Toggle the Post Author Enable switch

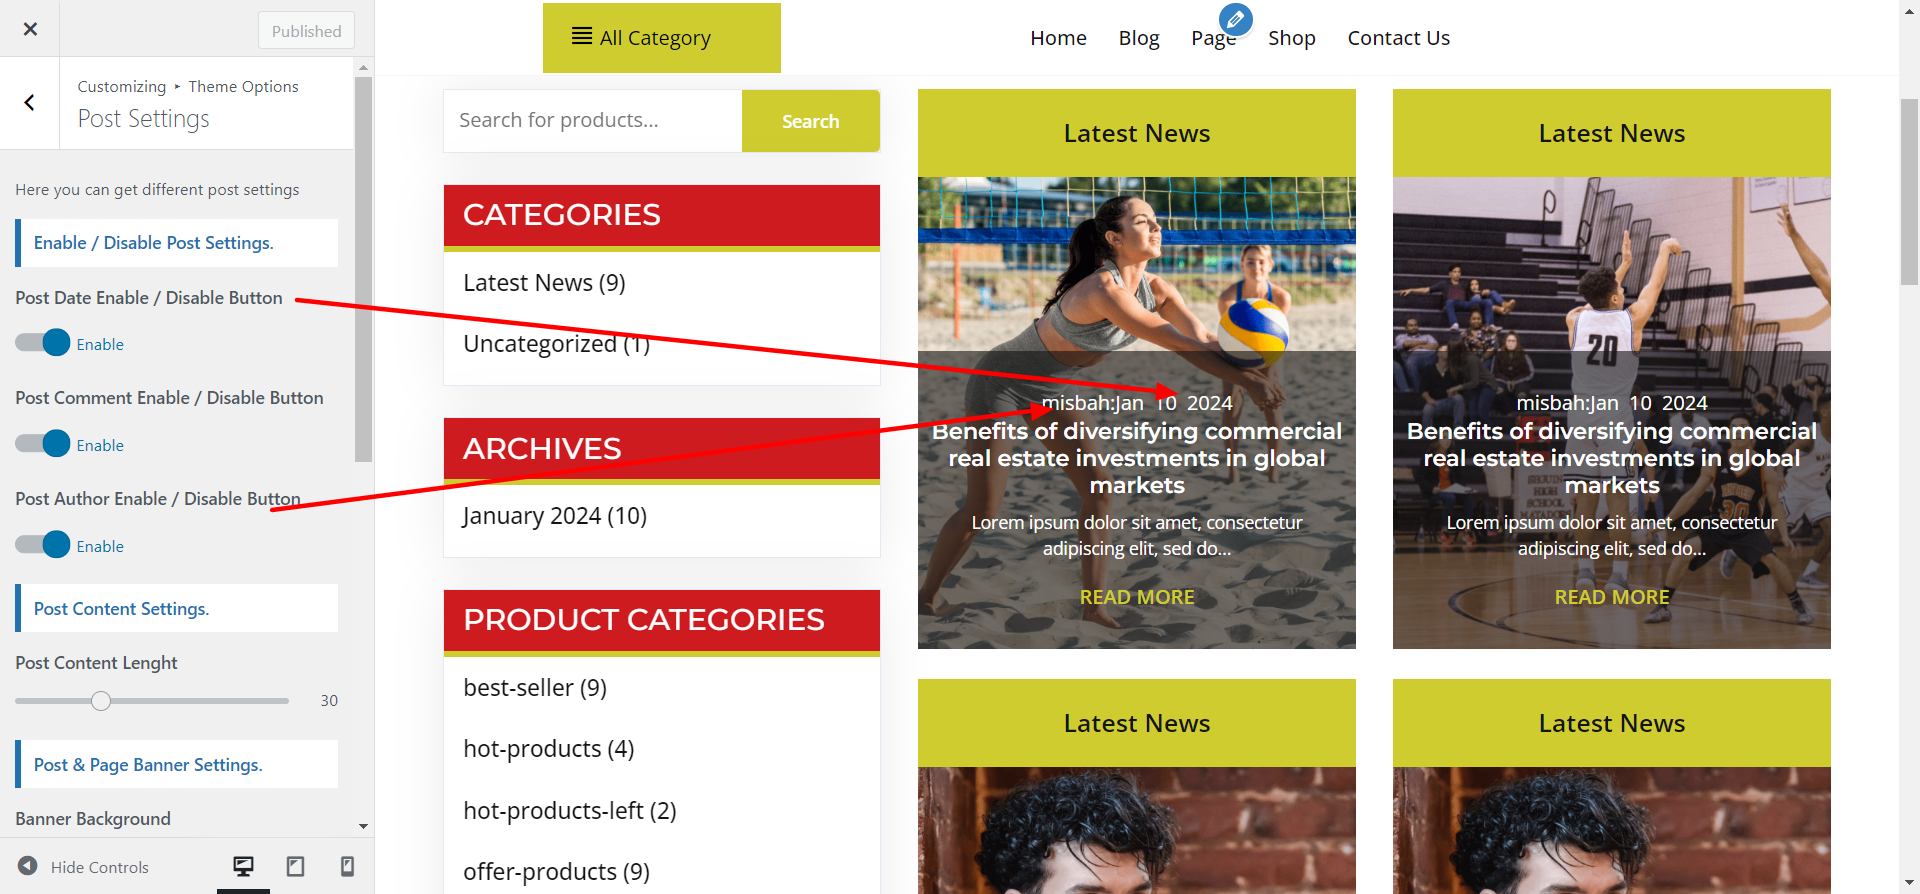[x=43, y=545]
